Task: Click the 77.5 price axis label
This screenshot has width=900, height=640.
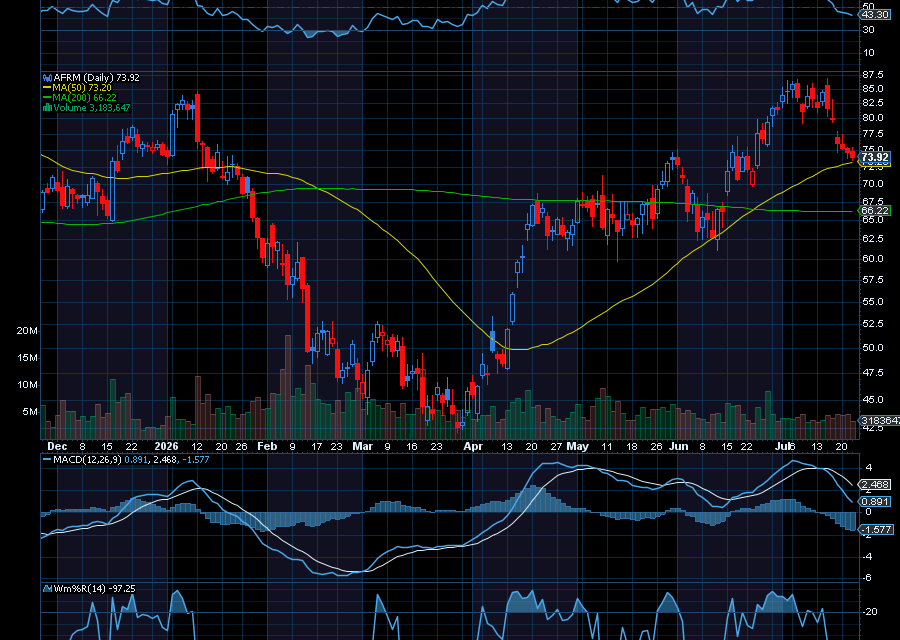Action: point(872,133)
